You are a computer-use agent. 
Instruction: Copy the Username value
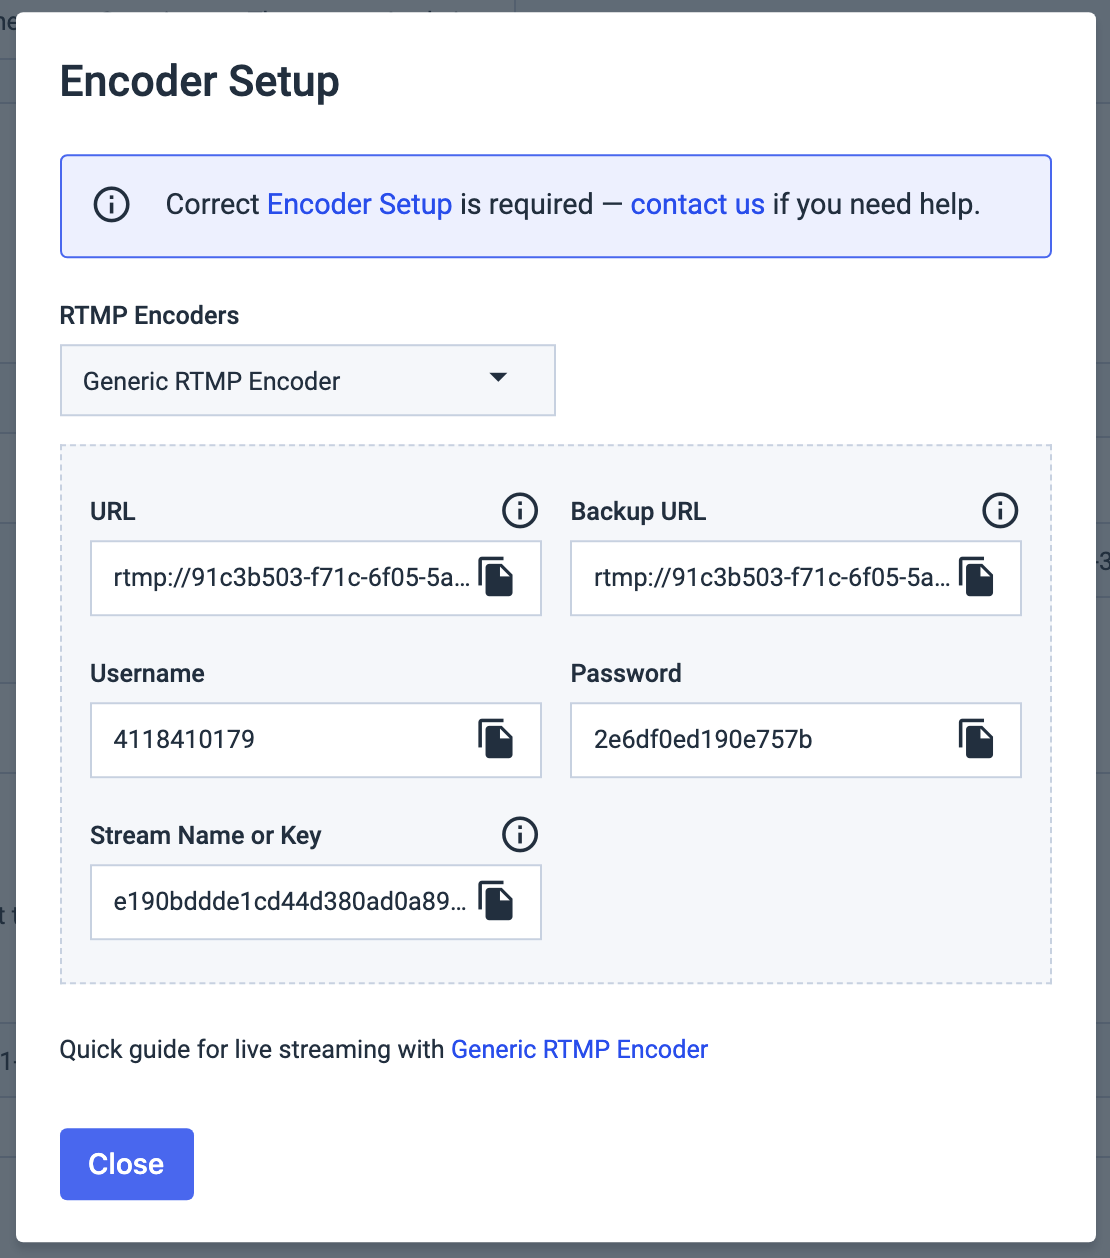click(x=497, y=739)
